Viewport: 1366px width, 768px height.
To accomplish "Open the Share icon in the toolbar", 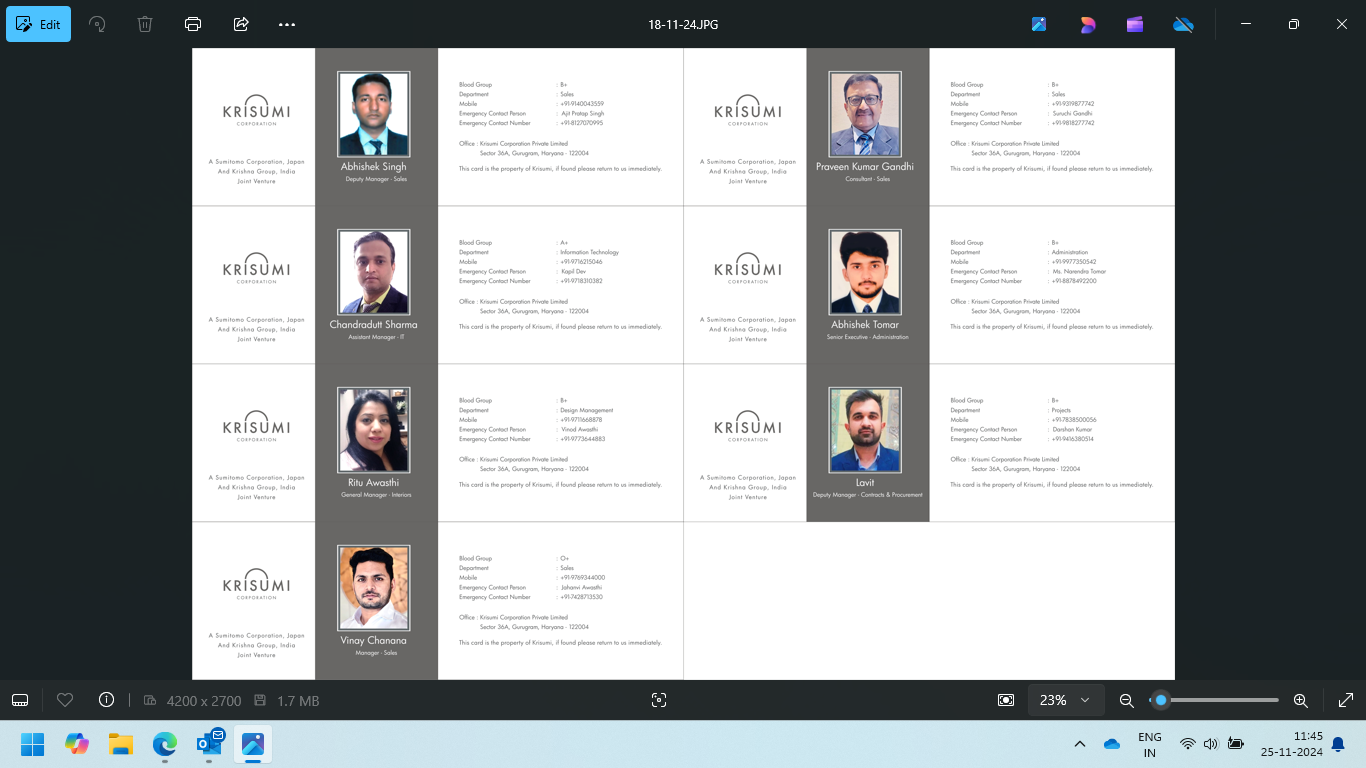I will 241,24.
